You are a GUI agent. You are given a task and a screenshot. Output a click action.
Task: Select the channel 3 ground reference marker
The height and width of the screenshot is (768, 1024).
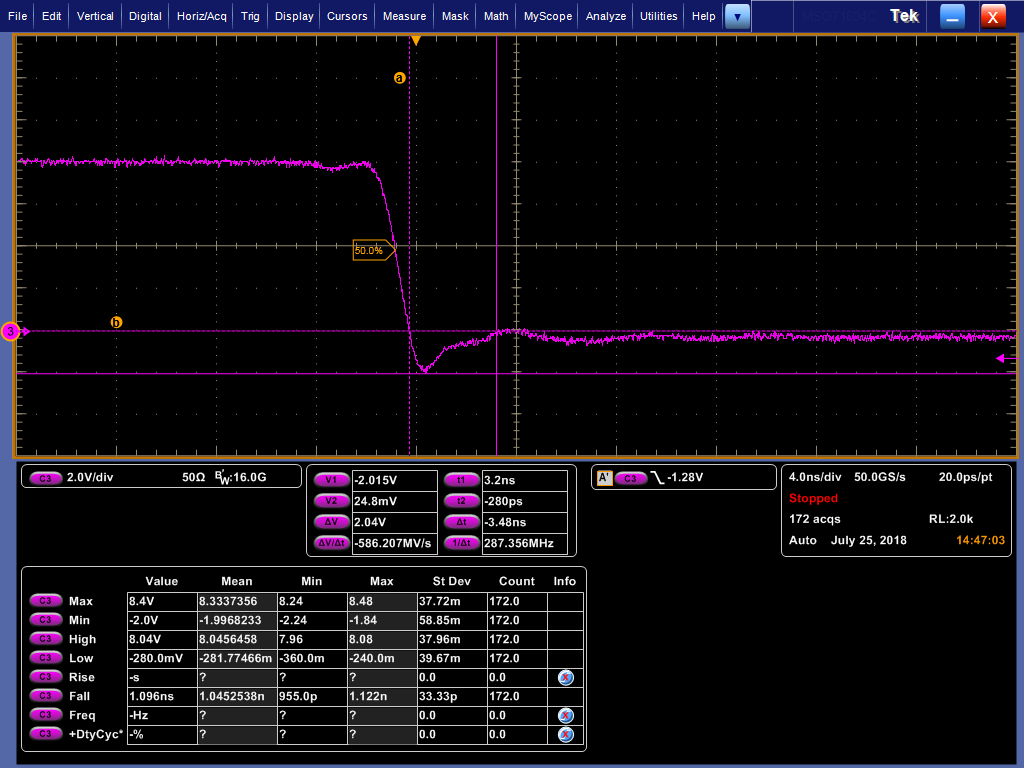pos(11,332)
